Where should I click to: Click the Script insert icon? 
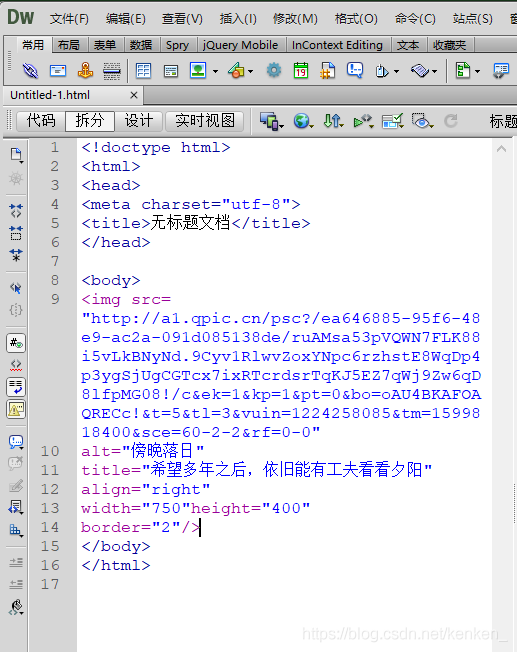[x=419, y=71]
